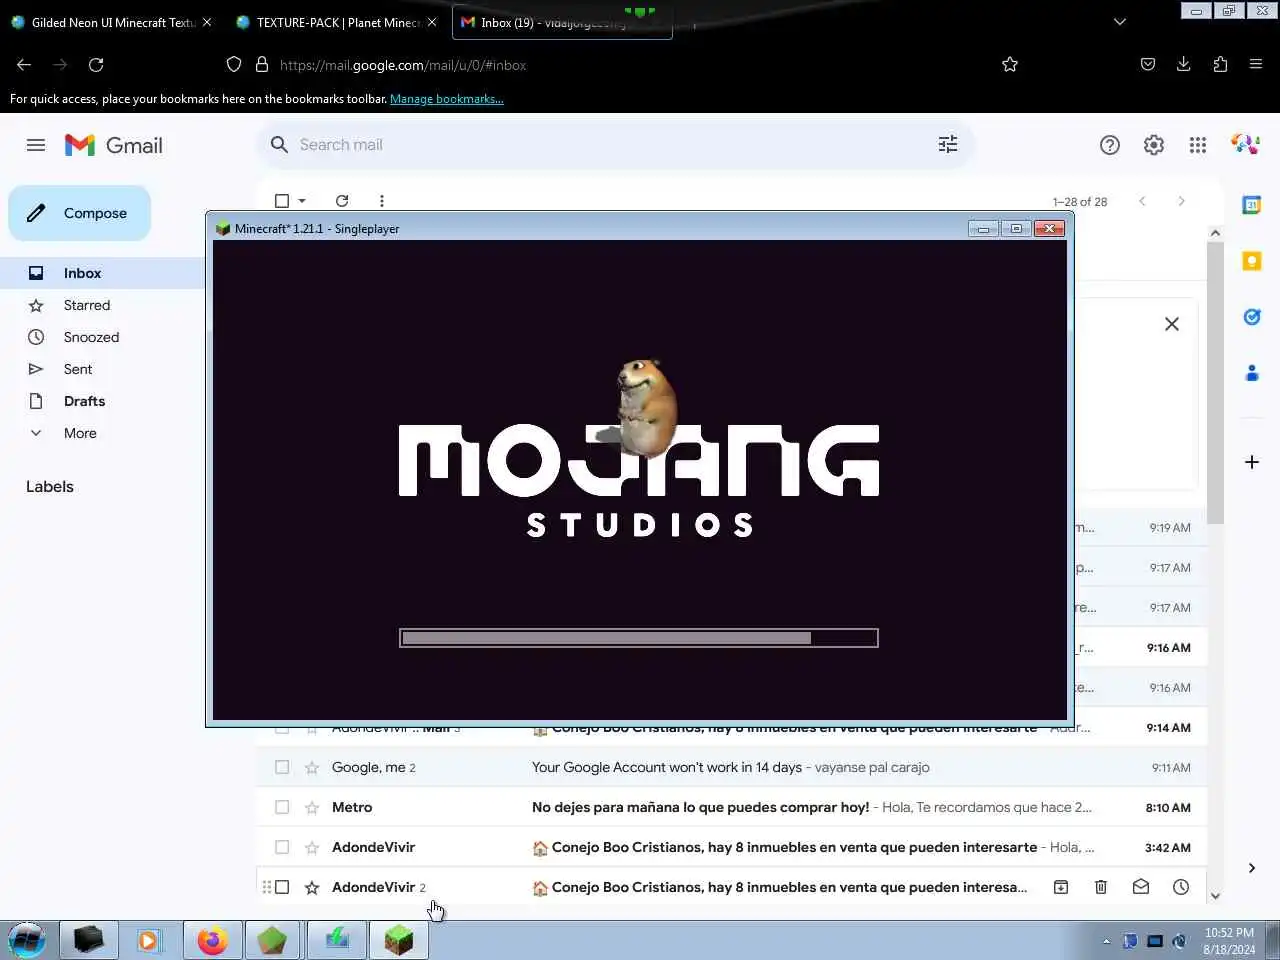1280x960 pixels.
Task: Select the AdondeVivir 2 email checkbox
Action: (282, 887)
